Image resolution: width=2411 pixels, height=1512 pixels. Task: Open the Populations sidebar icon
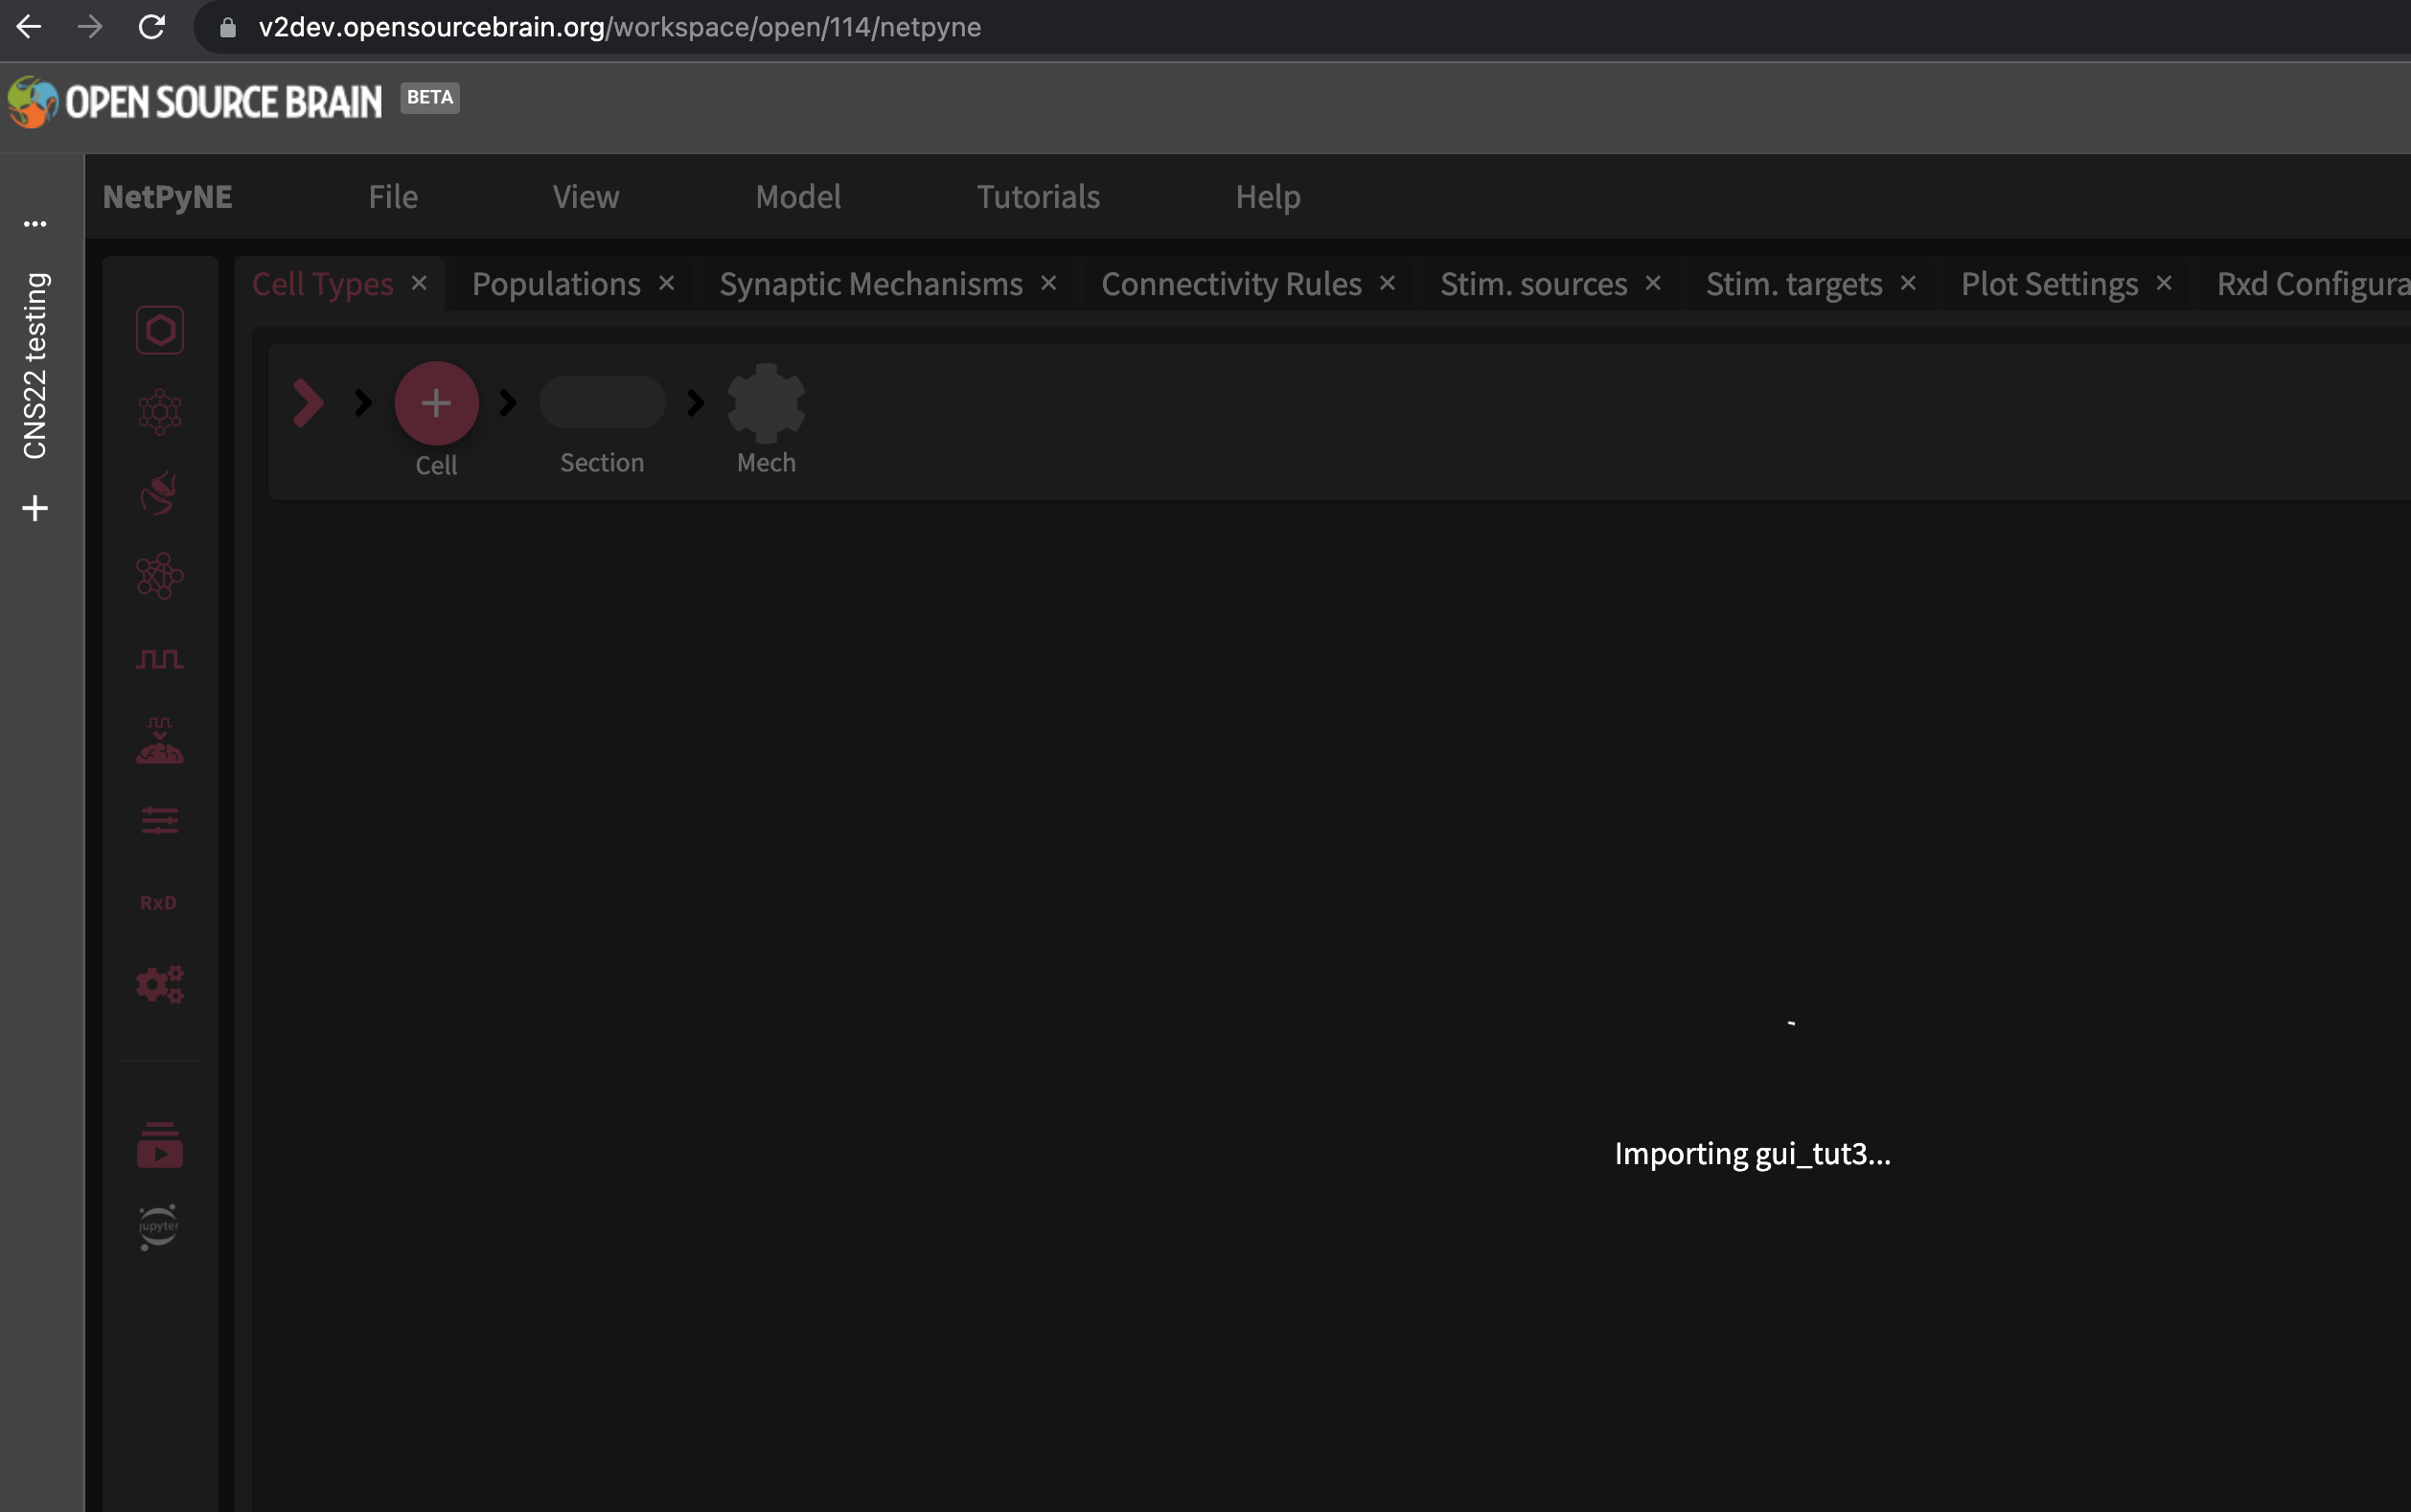pos(160,412)
